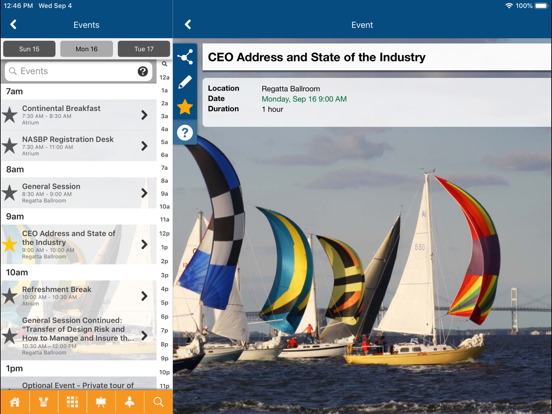Star the NASBP Registration Desk event

tap(10, 146)
